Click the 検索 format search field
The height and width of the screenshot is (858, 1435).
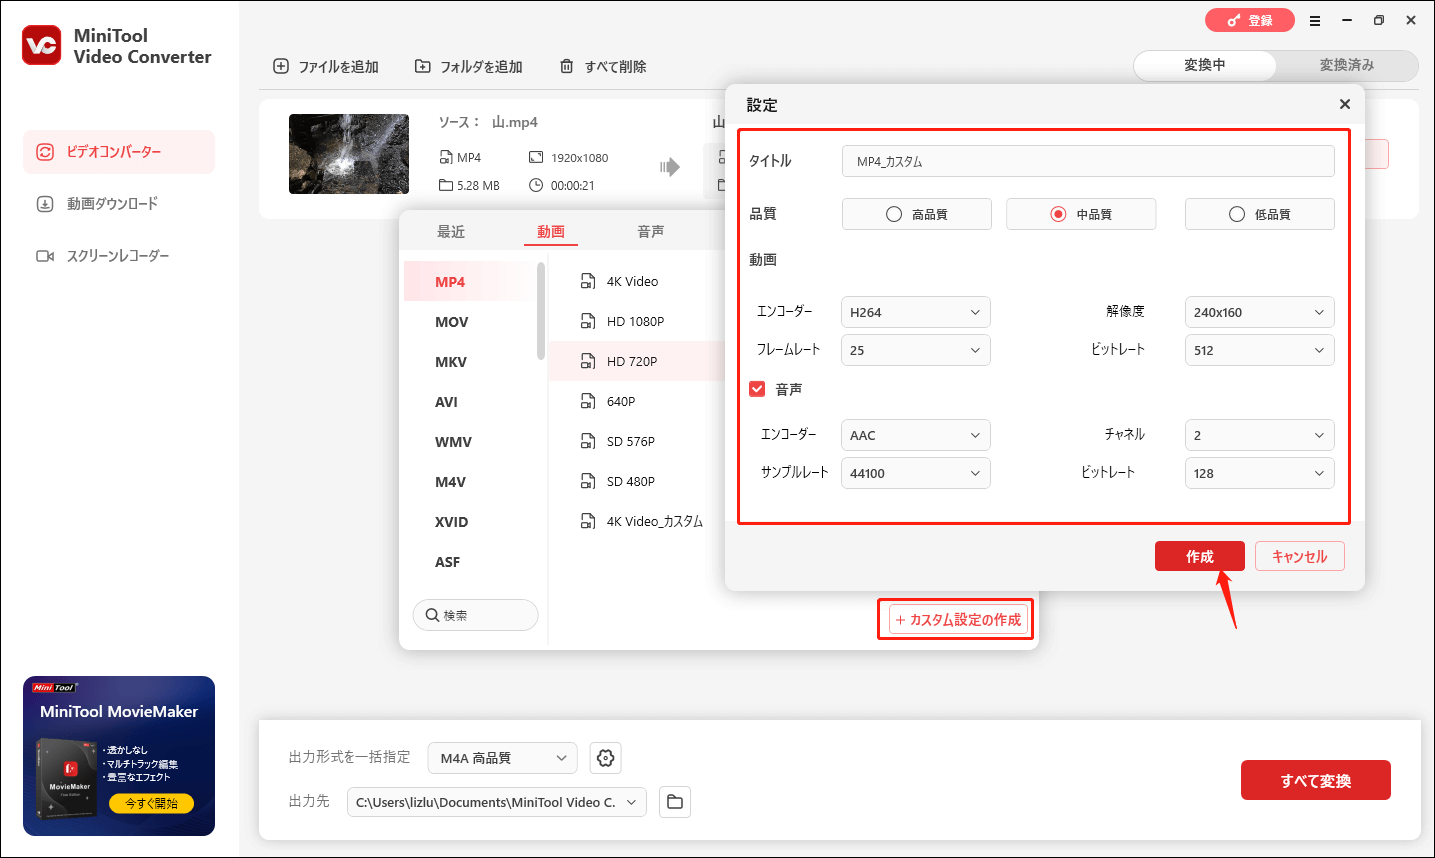(x=476, y=615)
